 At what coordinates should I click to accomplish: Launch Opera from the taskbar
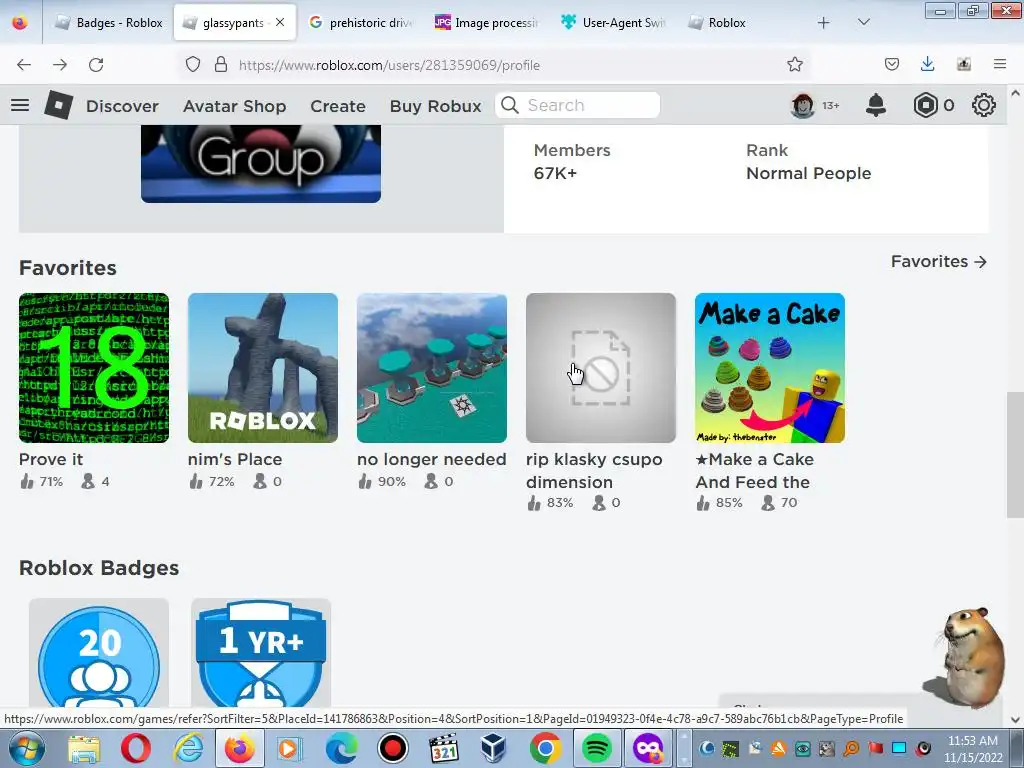pos(135,748)
